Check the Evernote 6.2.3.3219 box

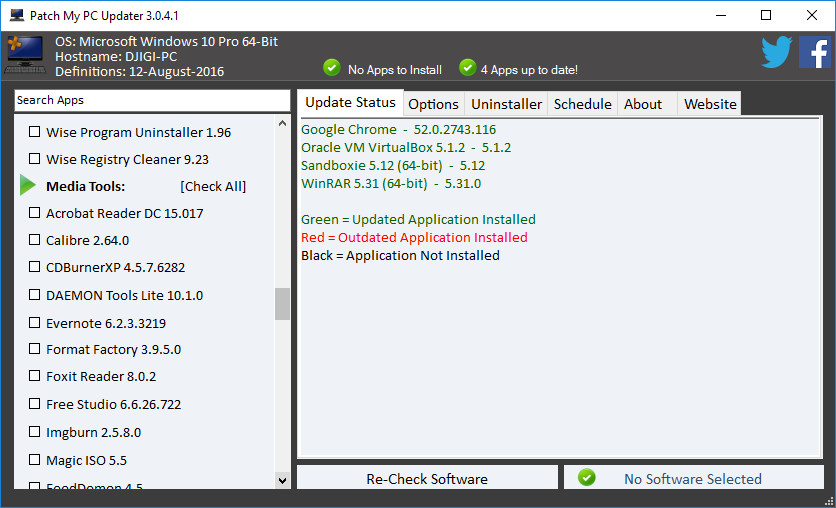35,322
